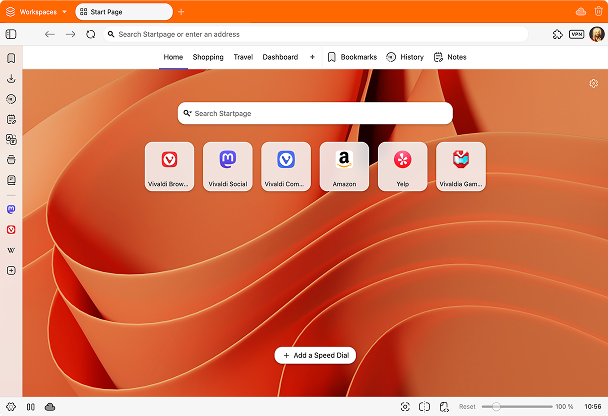Switch to the Travel speed dial group
608x416 pixels.
(243, 57)
